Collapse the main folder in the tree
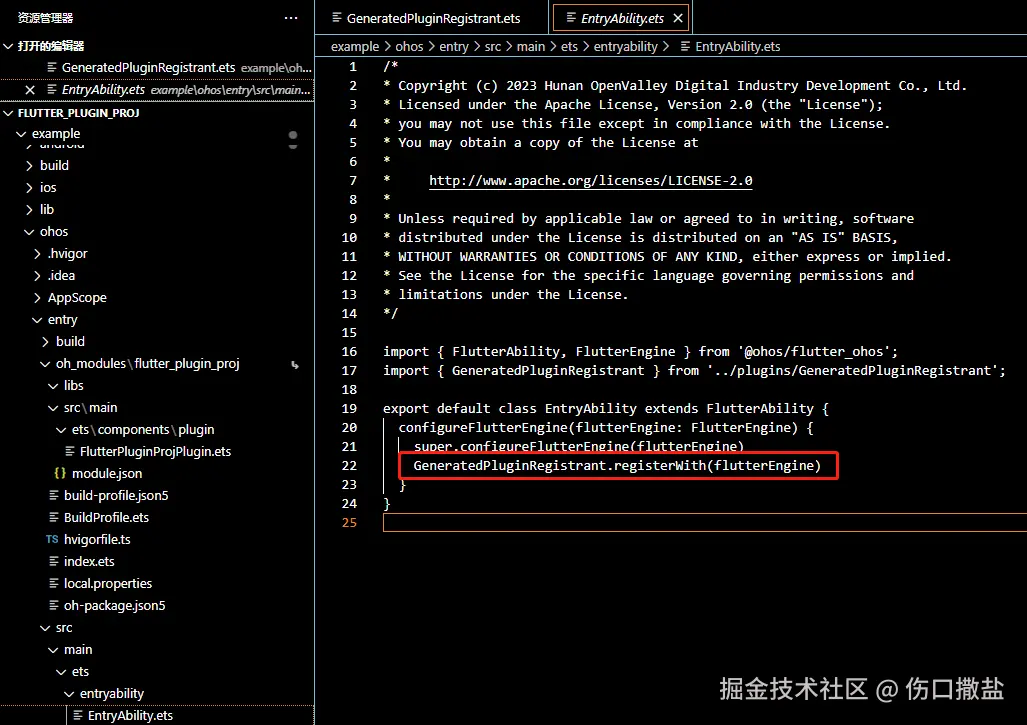 [x=53, y=650]
